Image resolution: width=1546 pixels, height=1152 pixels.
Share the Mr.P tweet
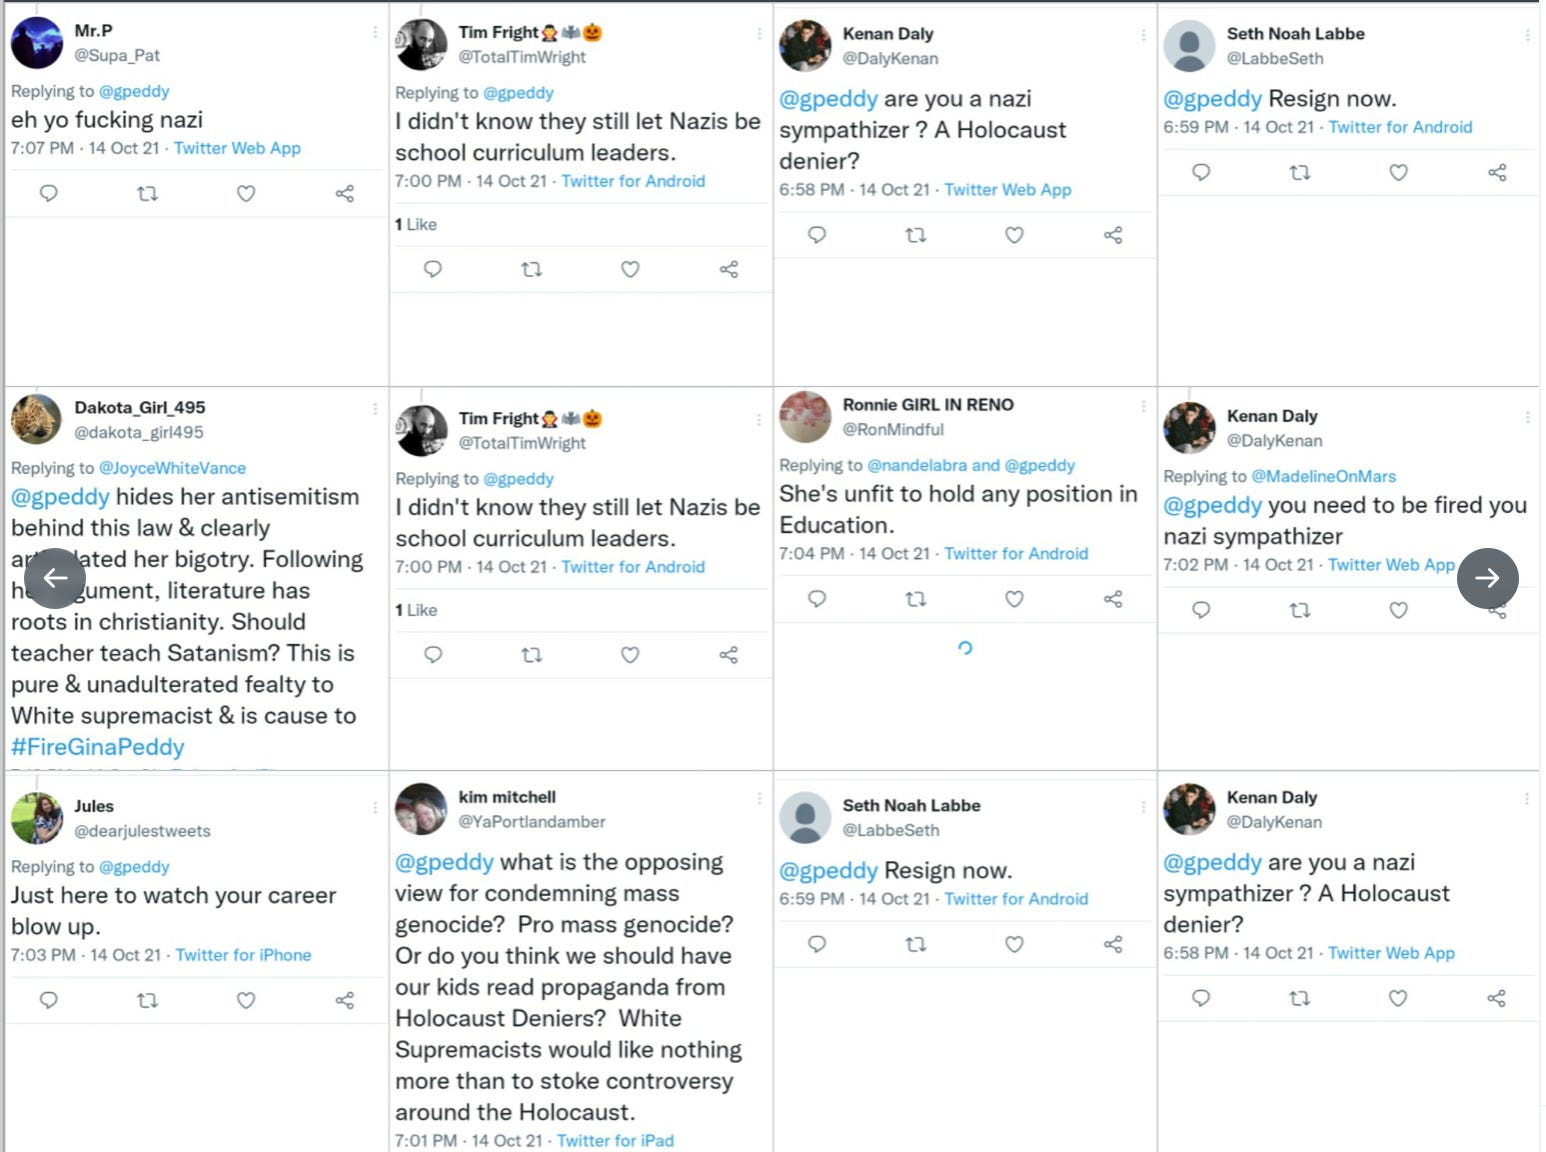(x=345, y=193)
